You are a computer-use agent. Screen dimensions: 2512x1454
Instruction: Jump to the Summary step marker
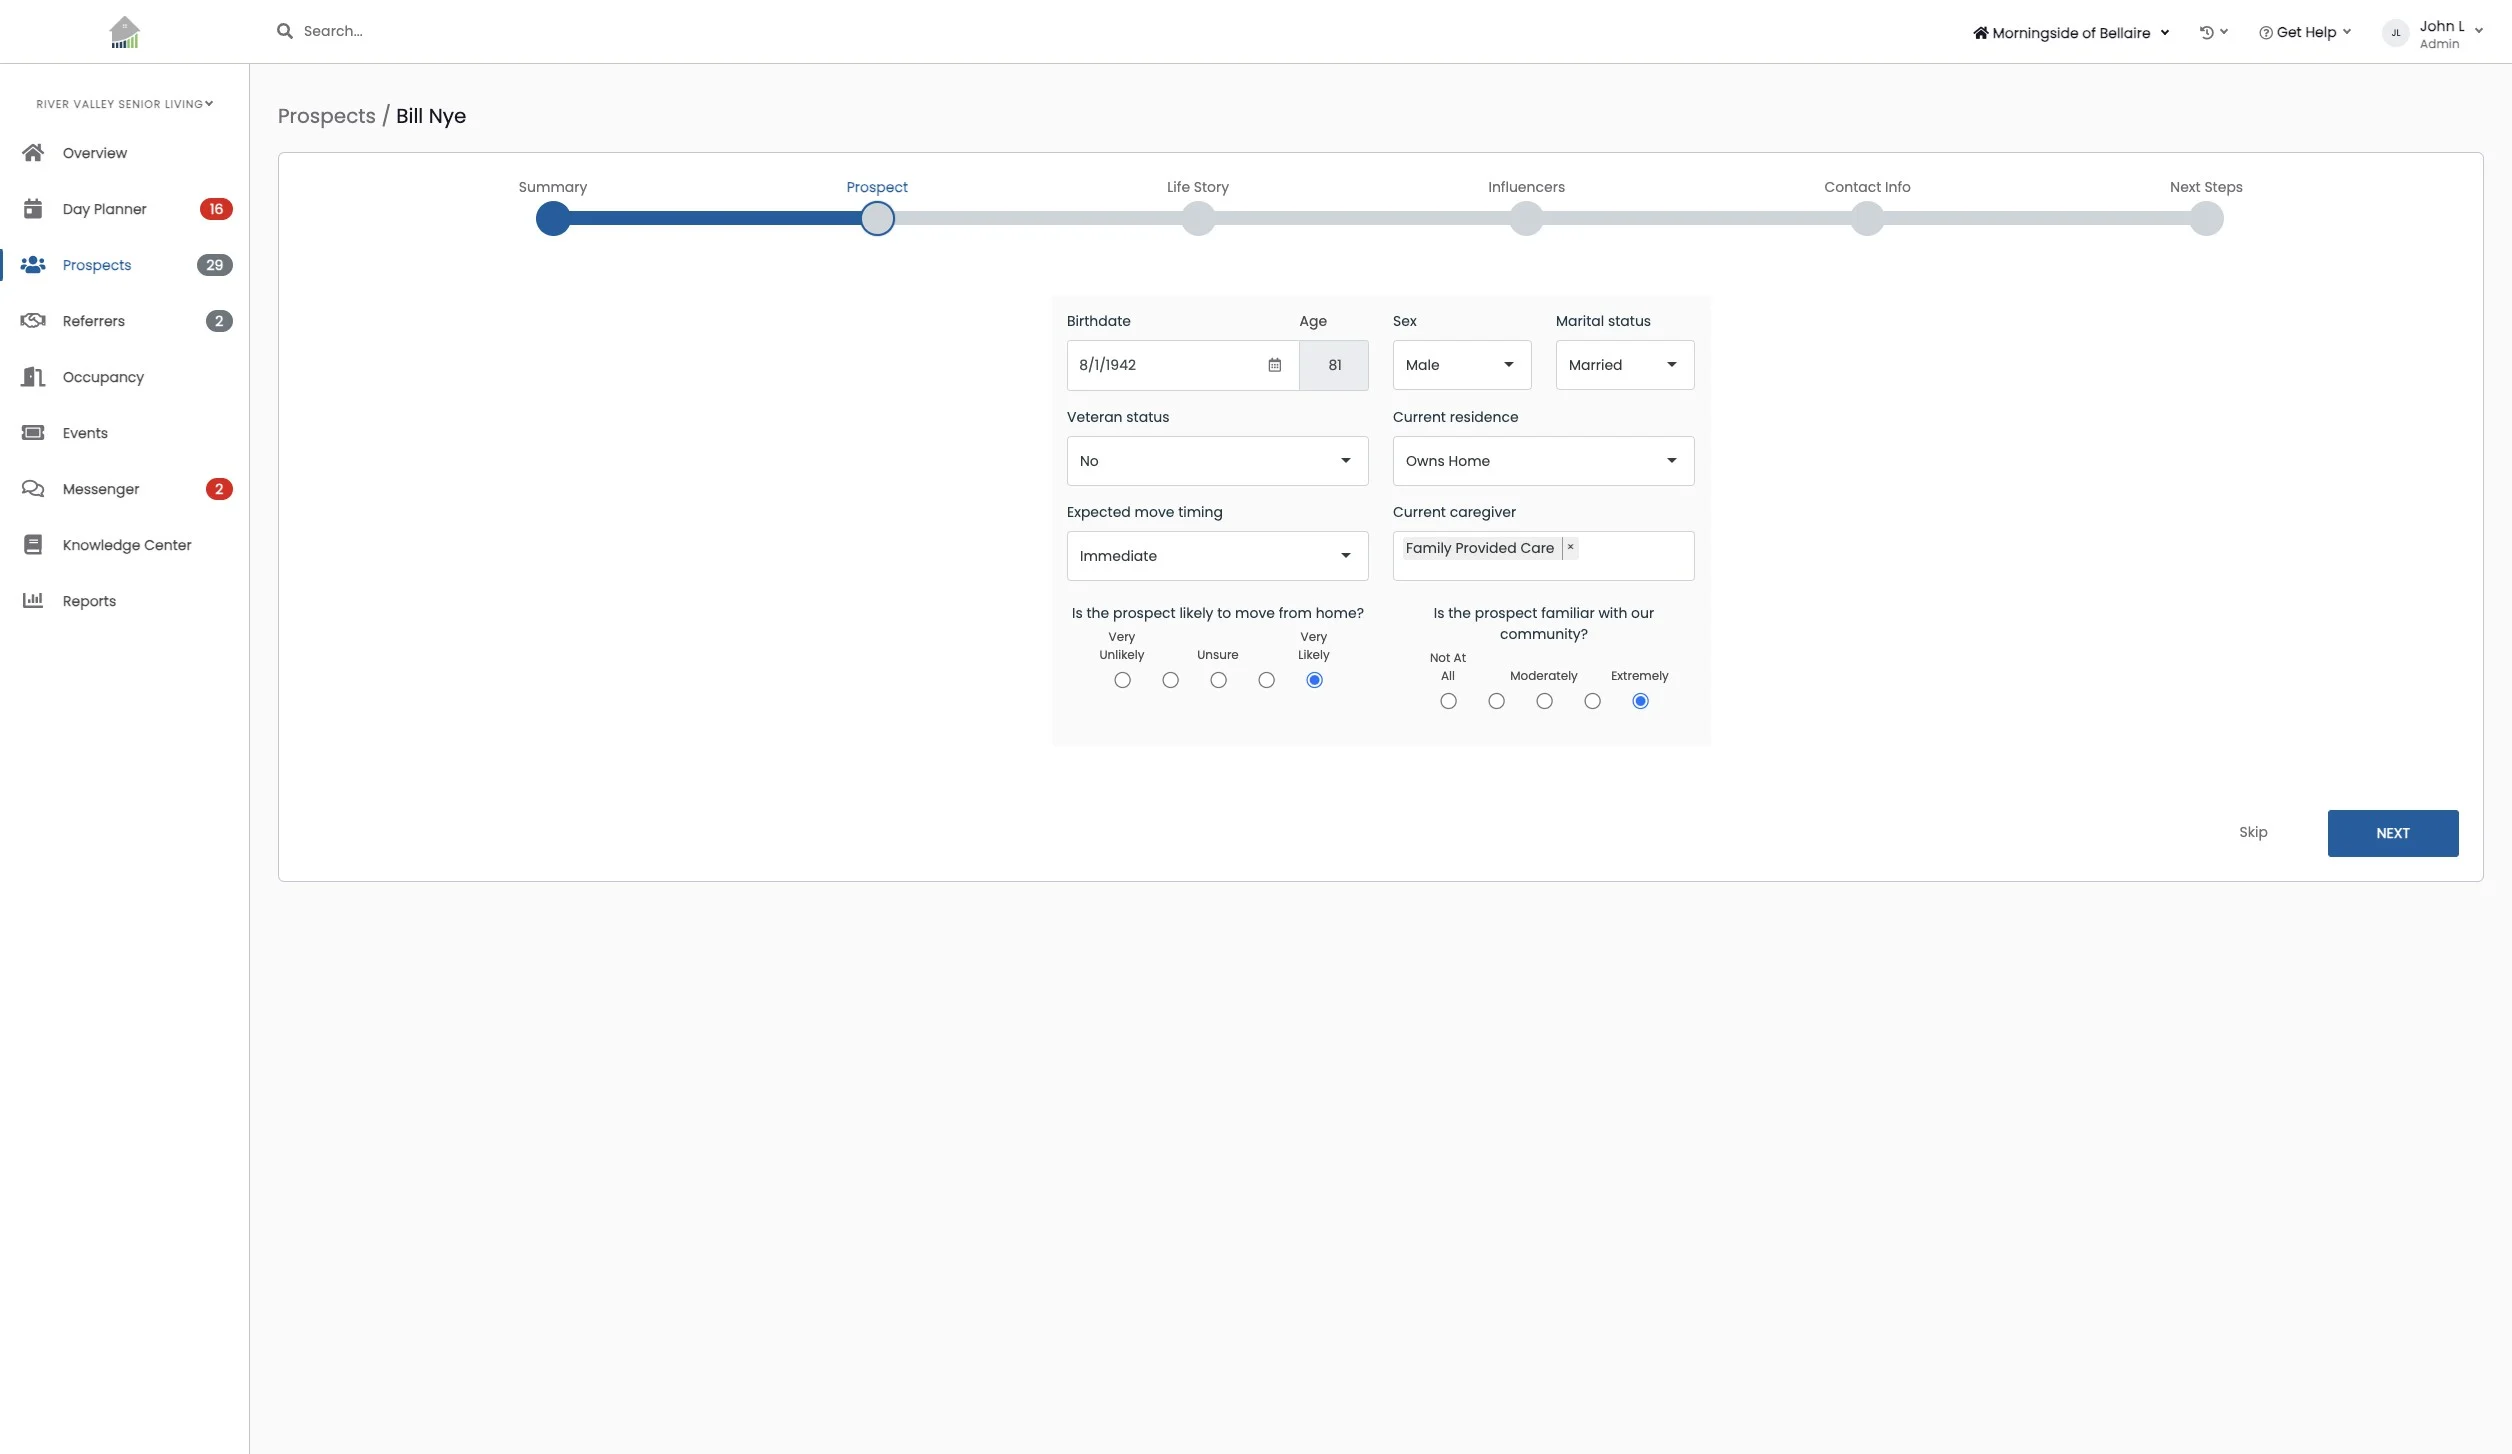click(x=553, y=218)
